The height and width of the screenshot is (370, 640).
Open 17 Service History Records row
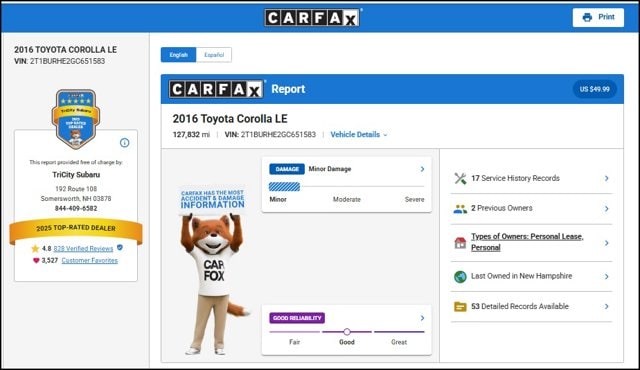(x=531, y=178)
